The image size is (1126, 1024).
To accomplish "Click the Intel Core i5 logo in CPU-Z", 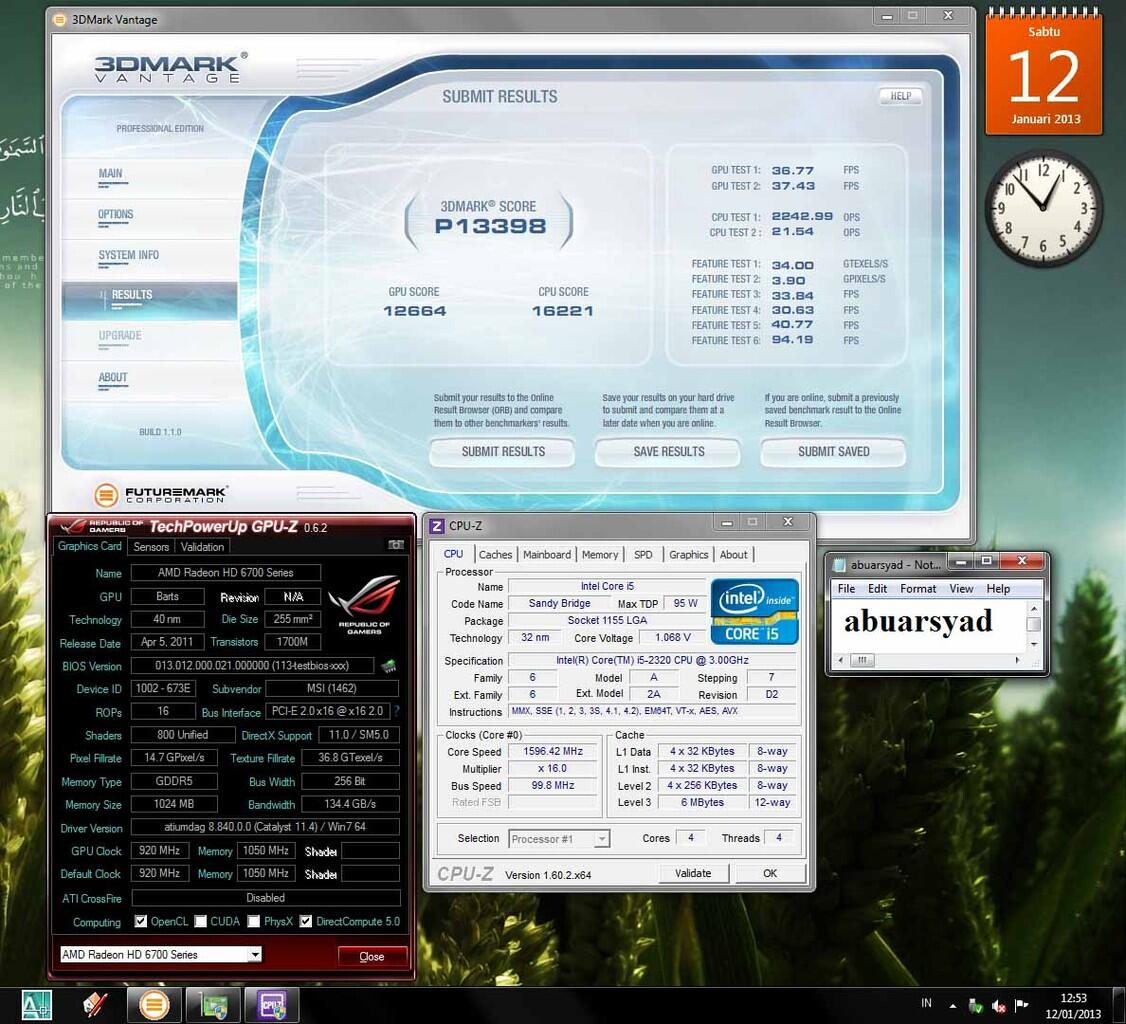I will tap(754, 612).
